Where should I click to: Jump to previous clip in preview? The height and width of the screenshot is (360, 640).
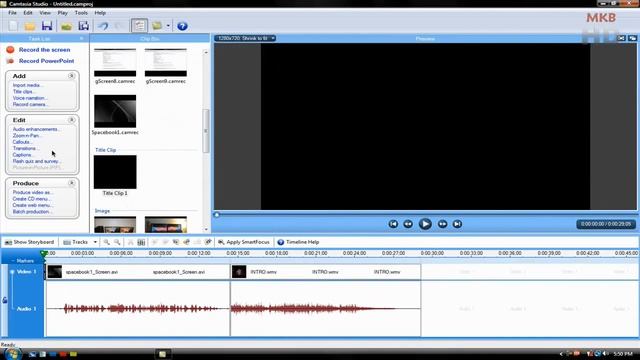(x=393, y=224)
